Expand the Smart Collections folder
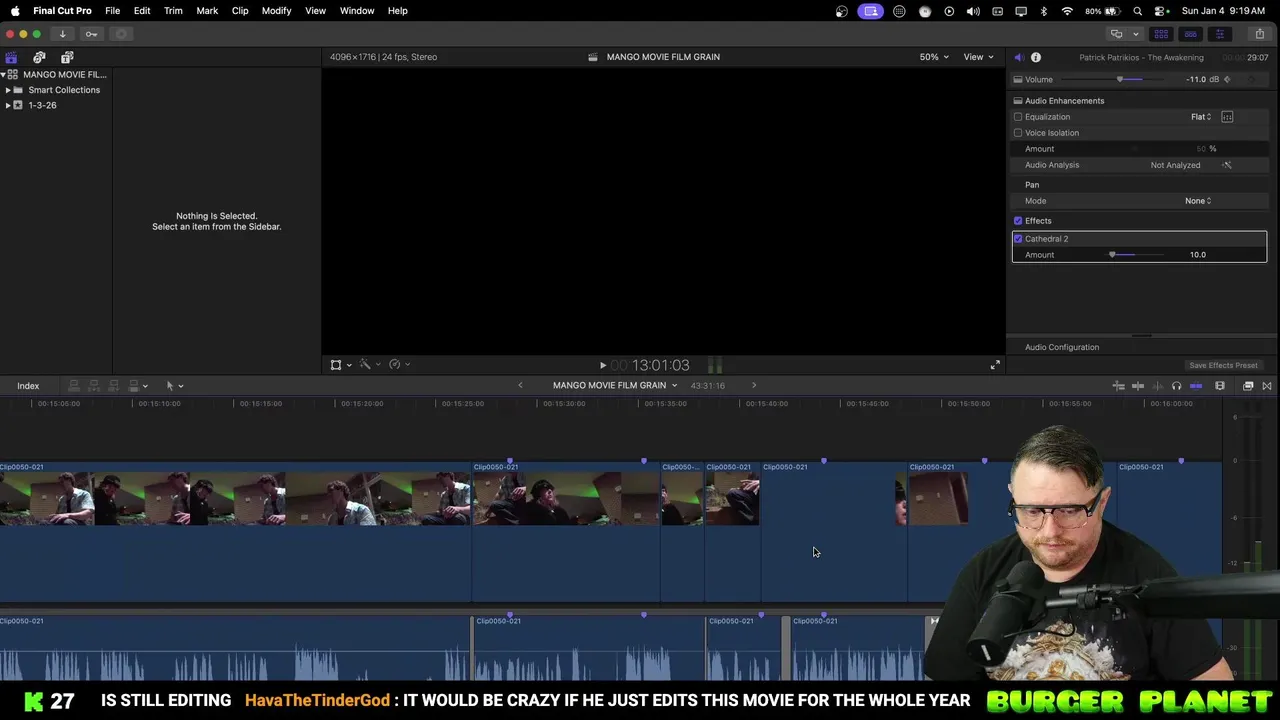 8,90
